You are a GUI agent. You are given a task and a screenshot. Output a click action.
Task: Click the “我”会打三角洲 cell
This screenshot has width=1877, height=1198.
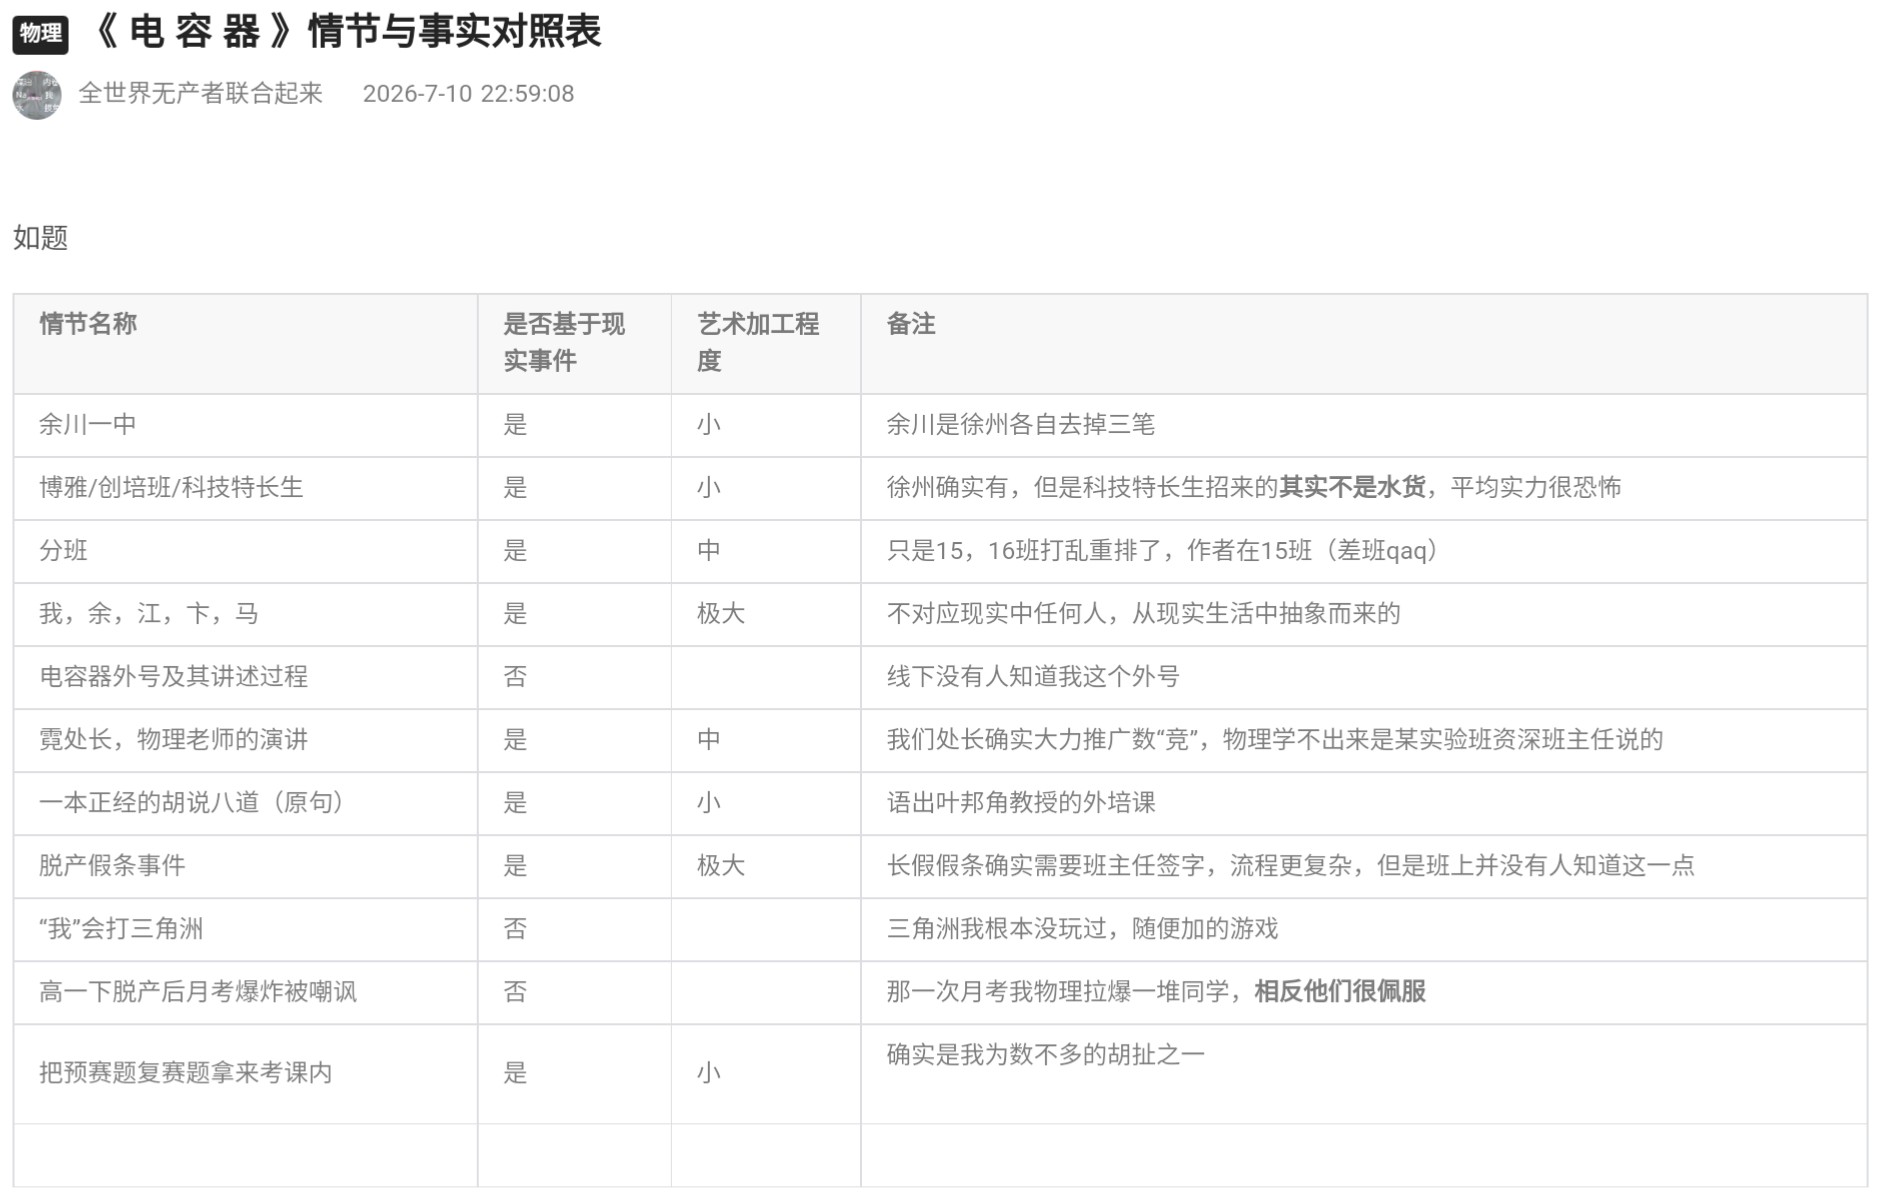[245, 929]
